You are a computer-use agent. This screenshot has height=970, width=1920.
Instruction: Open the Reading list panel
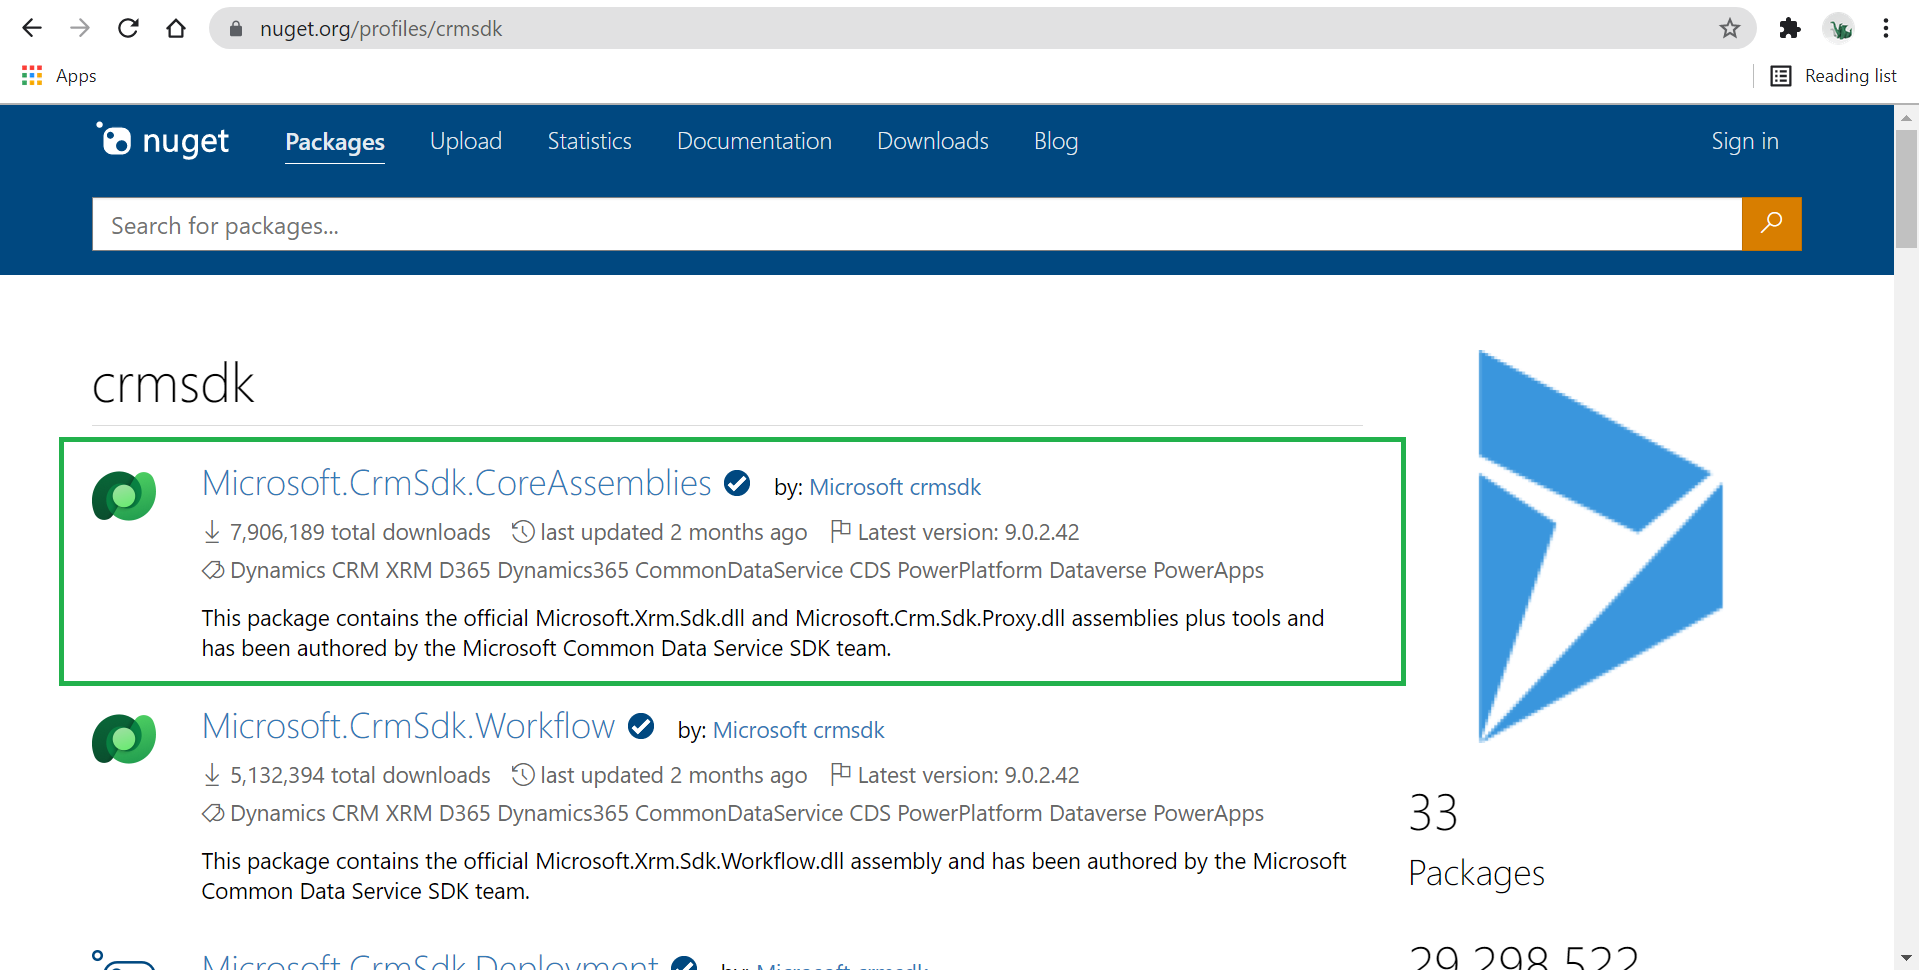tap(1833, 76)
